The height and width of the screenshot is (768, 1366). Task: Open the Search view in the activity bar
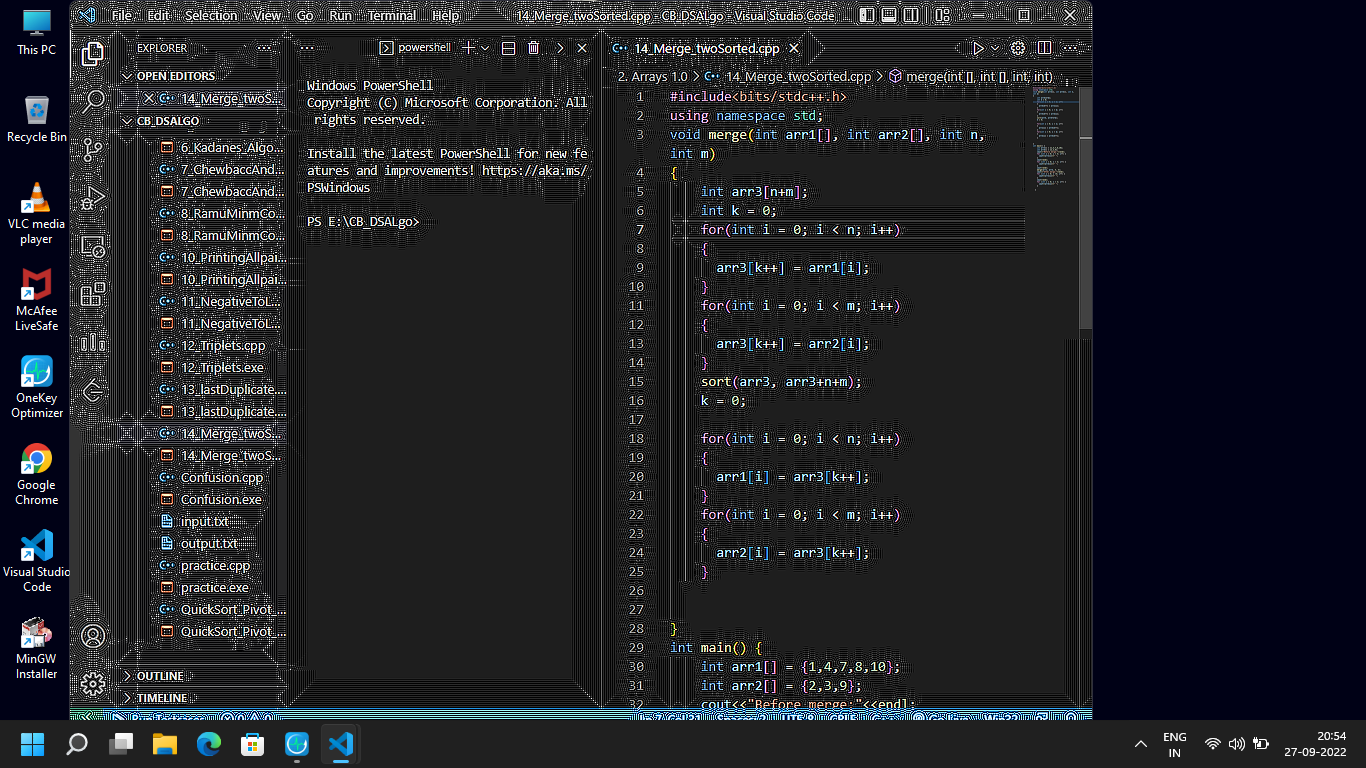click(93, 100)
